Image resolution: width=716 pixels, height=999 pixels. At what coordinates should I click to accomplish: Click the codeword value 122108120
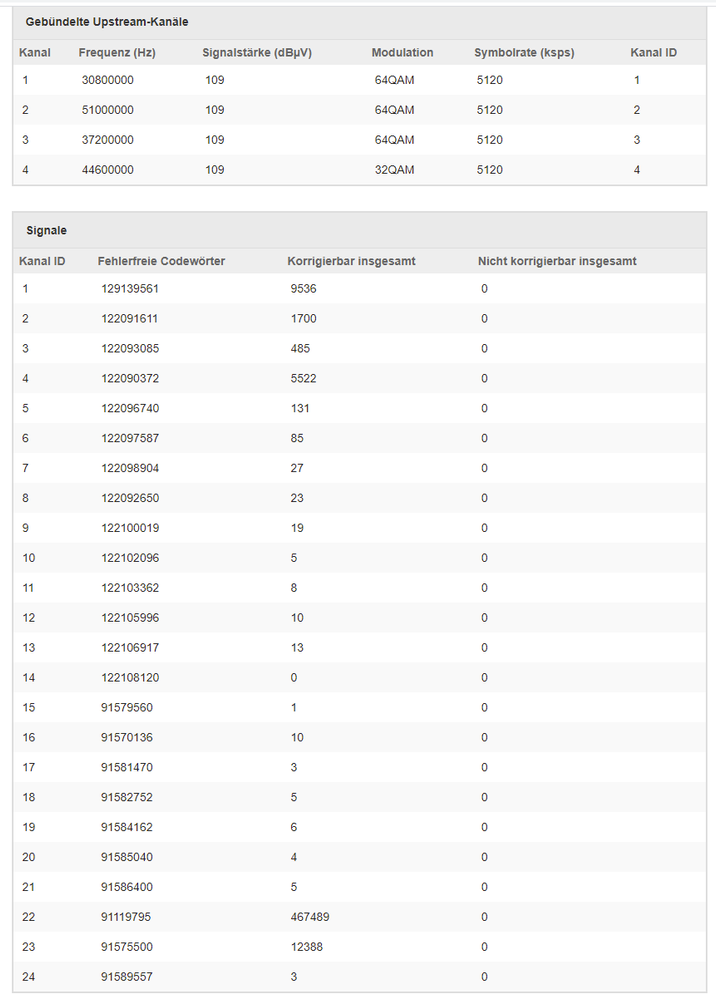click(130, 678)
